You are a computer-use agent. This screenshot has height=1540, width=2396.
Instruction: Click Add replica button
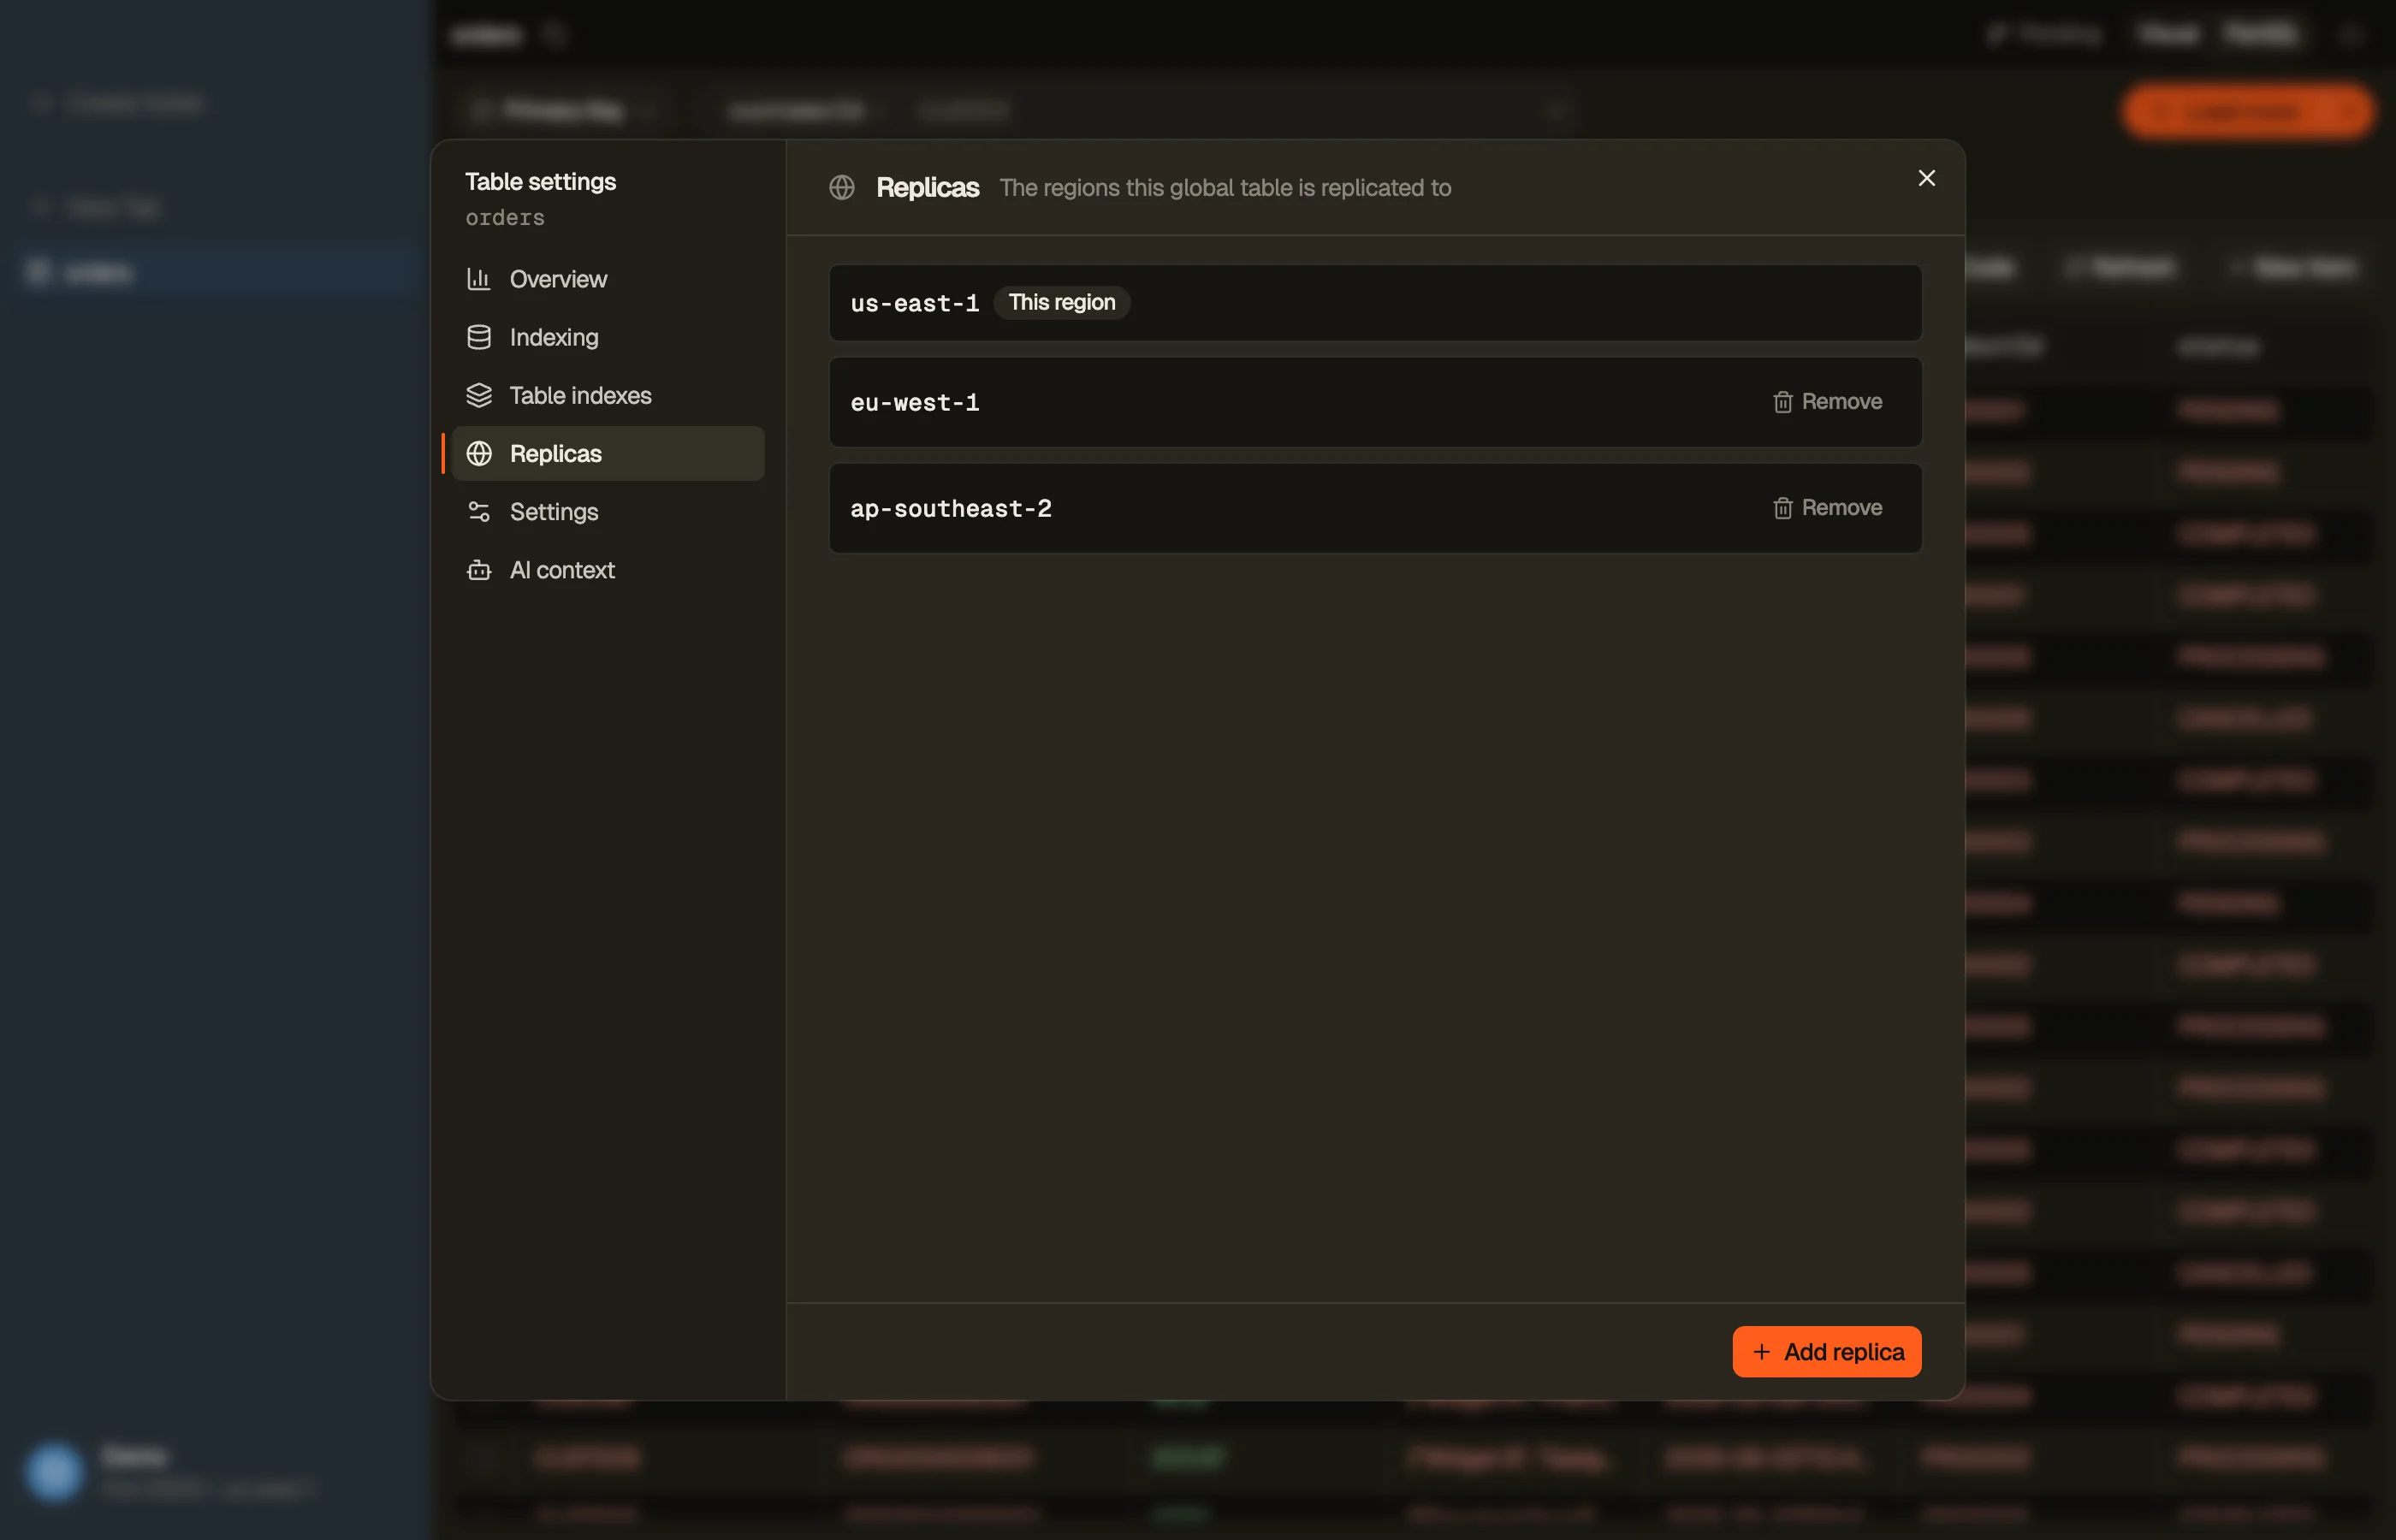click(1826, 1351)
